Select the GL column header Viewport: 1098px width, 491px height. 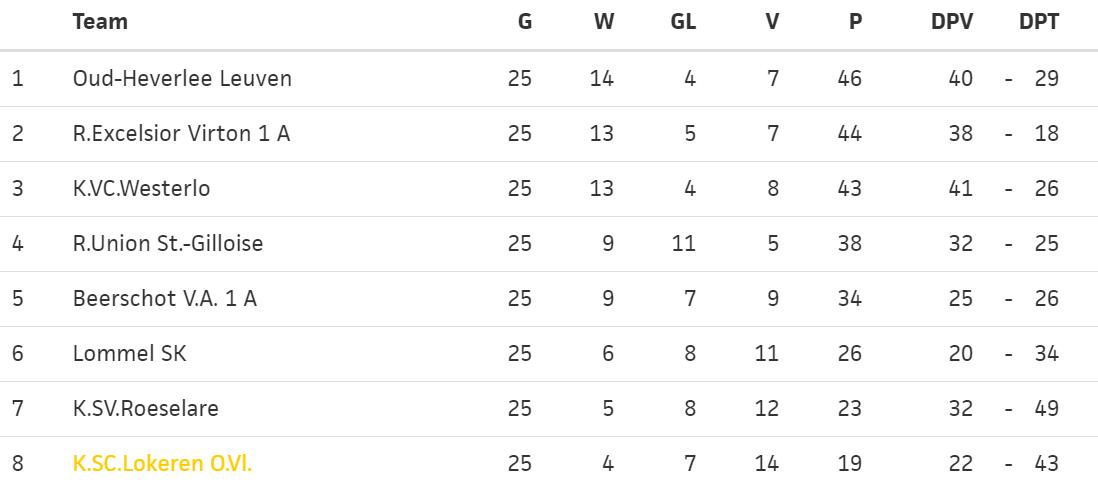[x=682, y=21]
